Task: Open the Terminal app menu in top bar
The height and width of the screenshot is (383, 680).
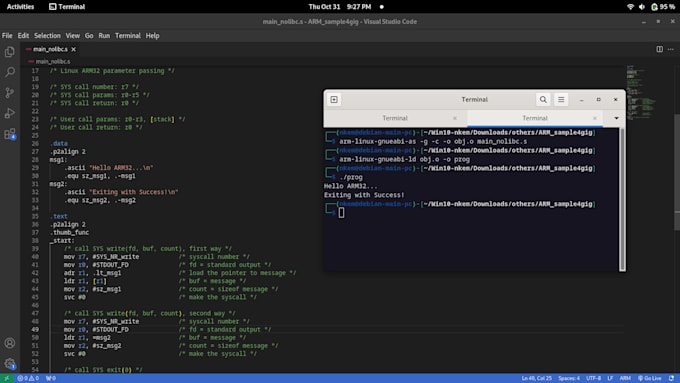Action: click(x=67, y=7)
